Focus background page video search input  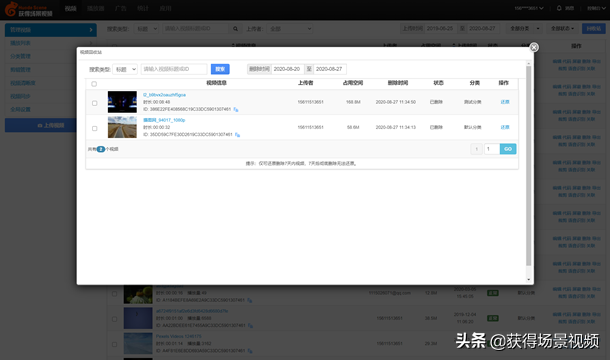pos(195,29)
